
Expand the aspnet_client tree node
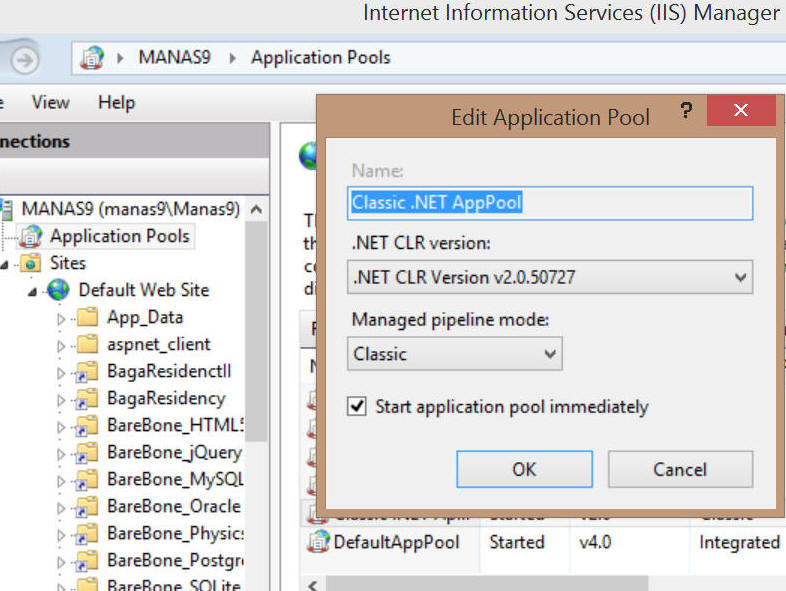point(61,346)
